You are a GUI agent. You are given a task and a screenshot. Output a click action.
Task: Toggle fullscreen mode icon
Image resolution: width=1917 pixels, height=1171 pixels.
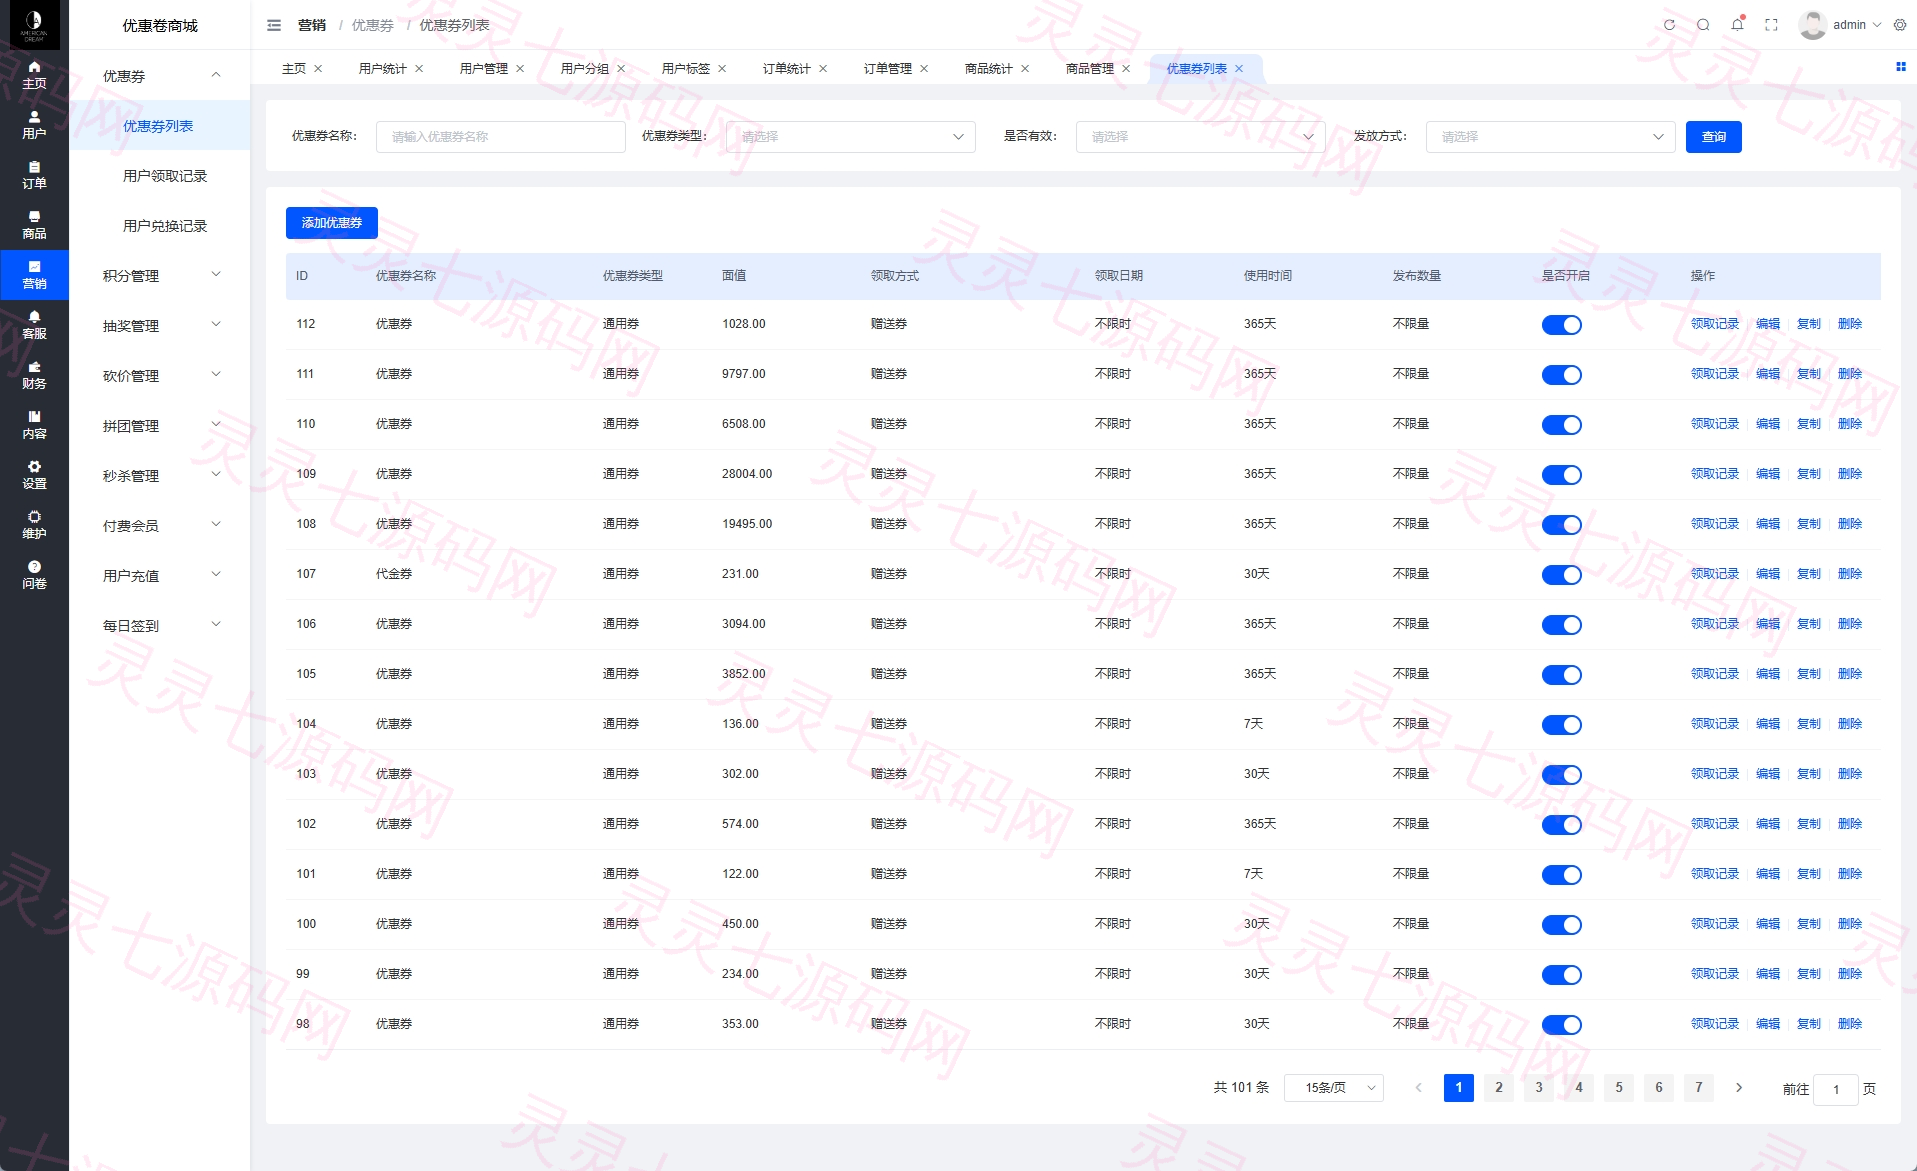click(x=1771, y=25)
